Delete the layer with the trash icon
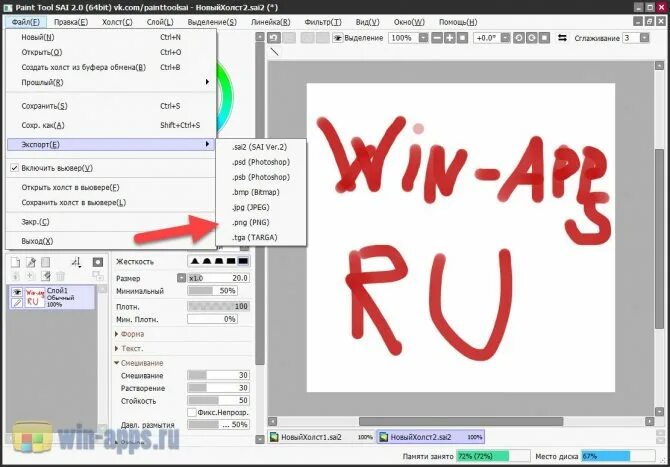 pyautogui.click(x=60, y=276)
